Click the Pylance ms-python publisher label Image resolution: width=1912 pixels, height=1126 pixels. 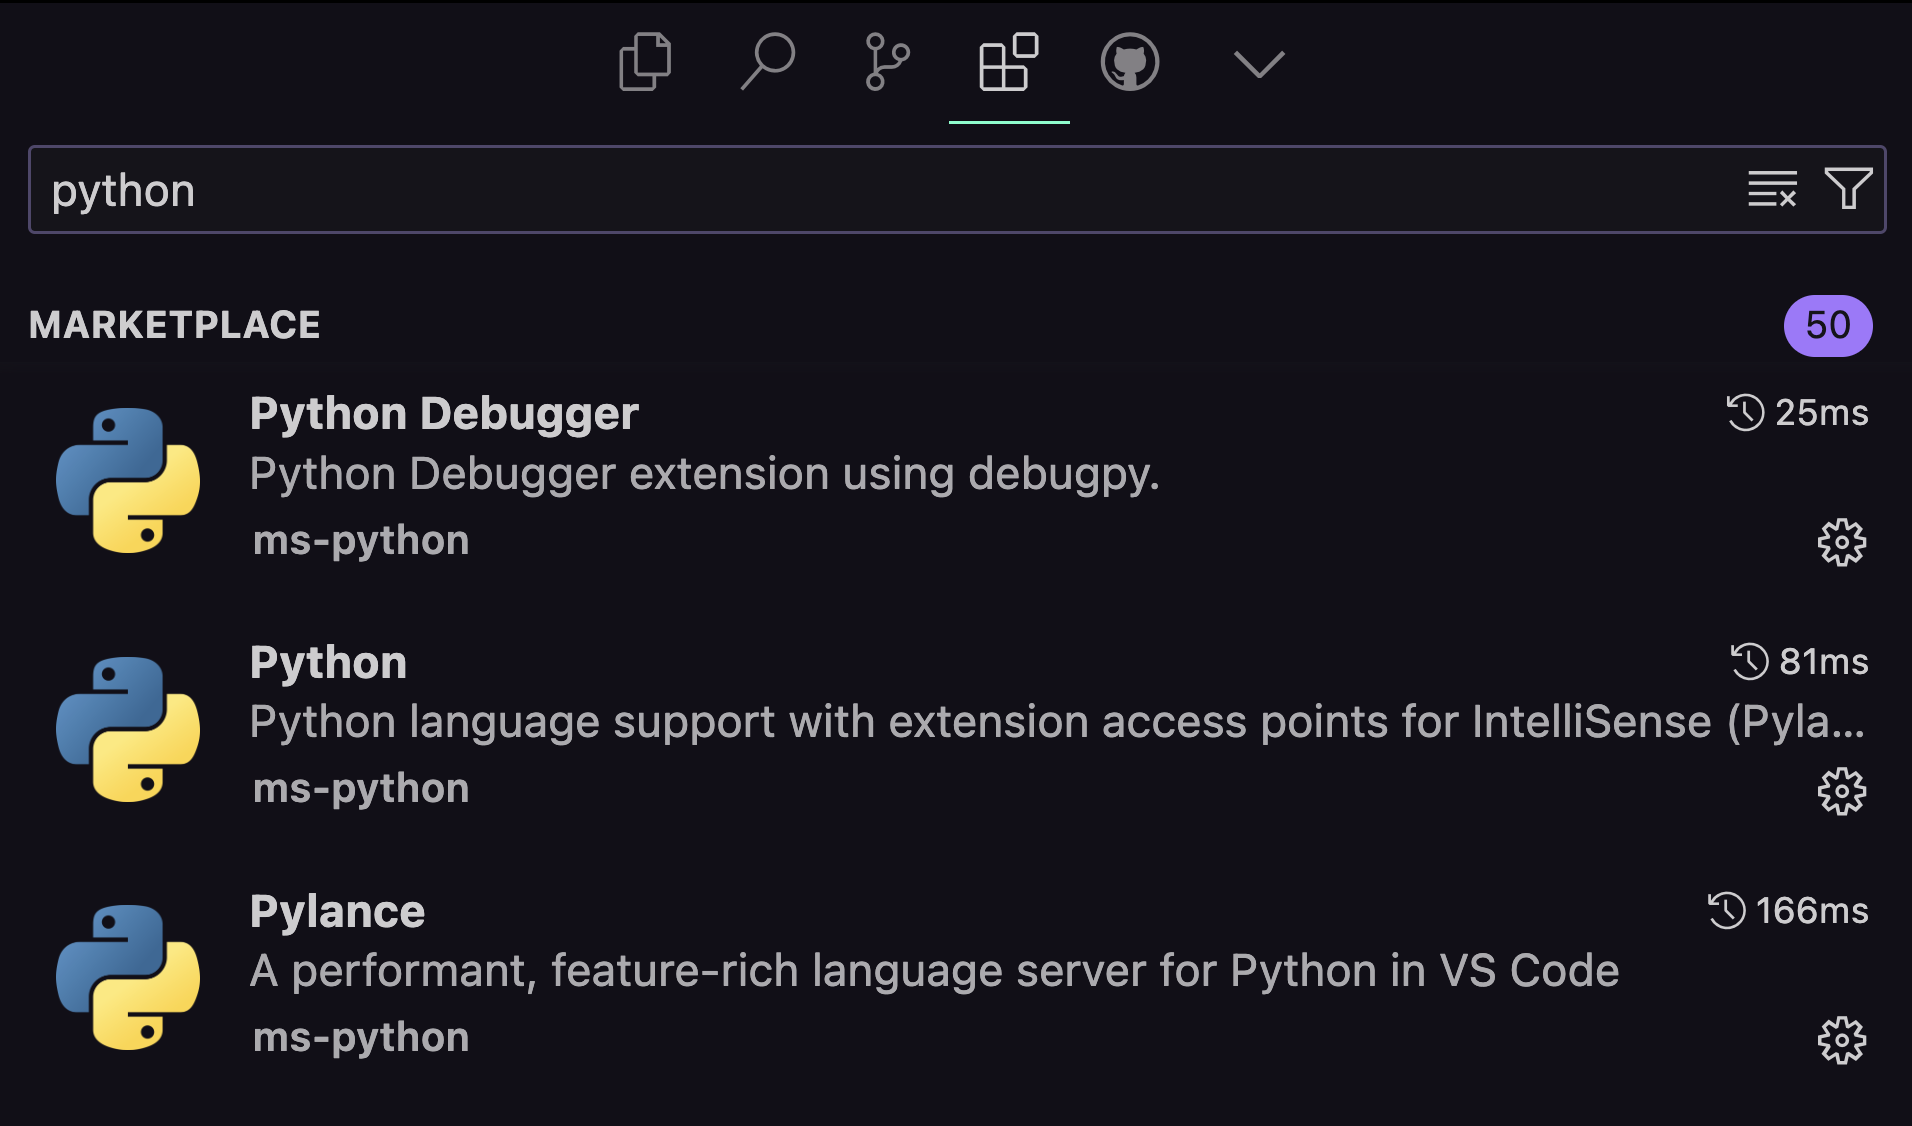(x=361, y=1038)
